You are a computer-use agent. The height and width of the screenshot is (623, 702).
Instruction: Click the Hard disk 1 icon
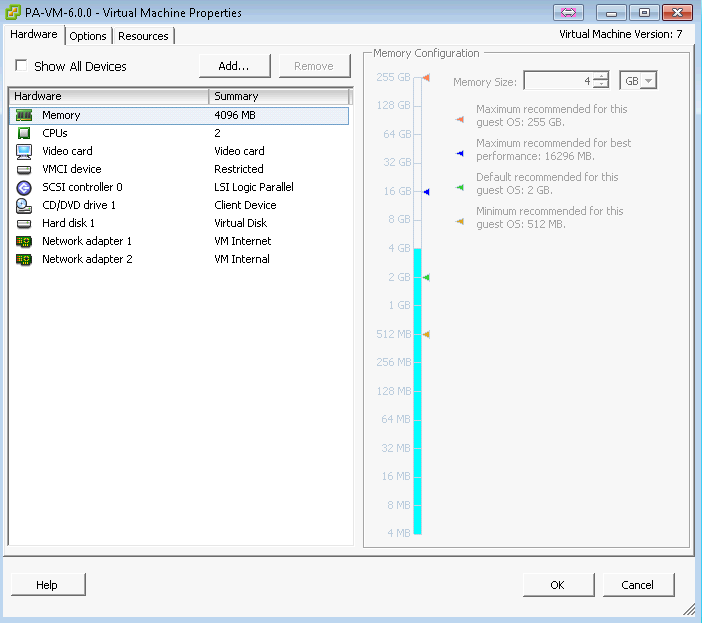click(24, 223)
